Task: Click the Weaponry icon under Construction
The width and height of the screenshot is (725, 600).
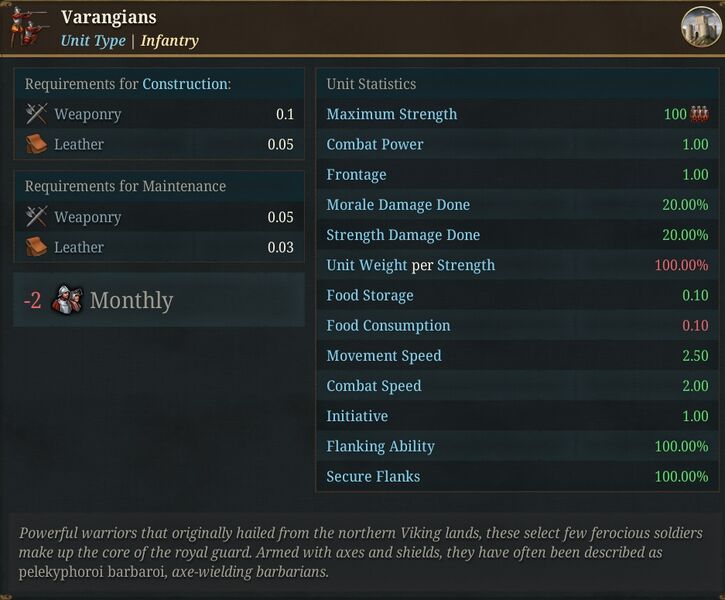Action: [36, 114]
